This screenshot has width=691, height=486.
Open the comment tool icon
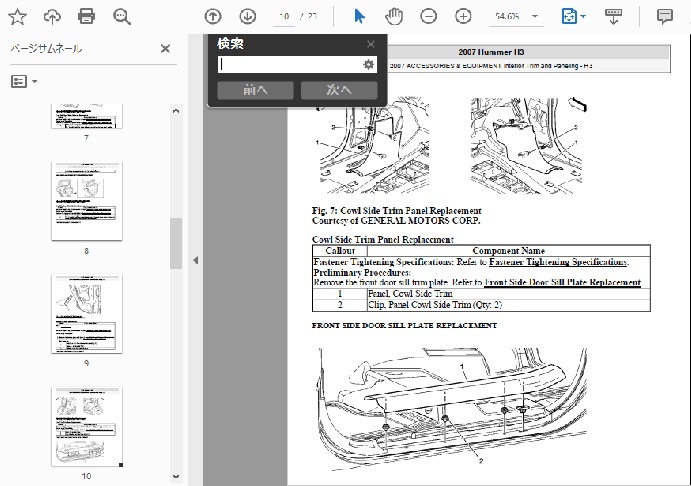click(x=665, y=17)
